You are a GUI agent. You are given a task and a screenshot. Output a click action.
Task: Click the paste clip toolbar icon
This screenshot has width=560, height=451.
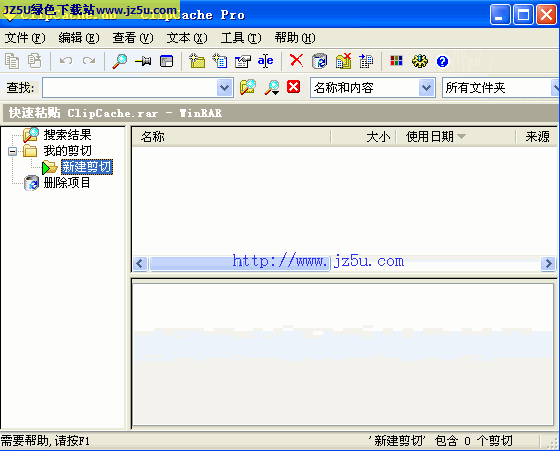(35, 61)
